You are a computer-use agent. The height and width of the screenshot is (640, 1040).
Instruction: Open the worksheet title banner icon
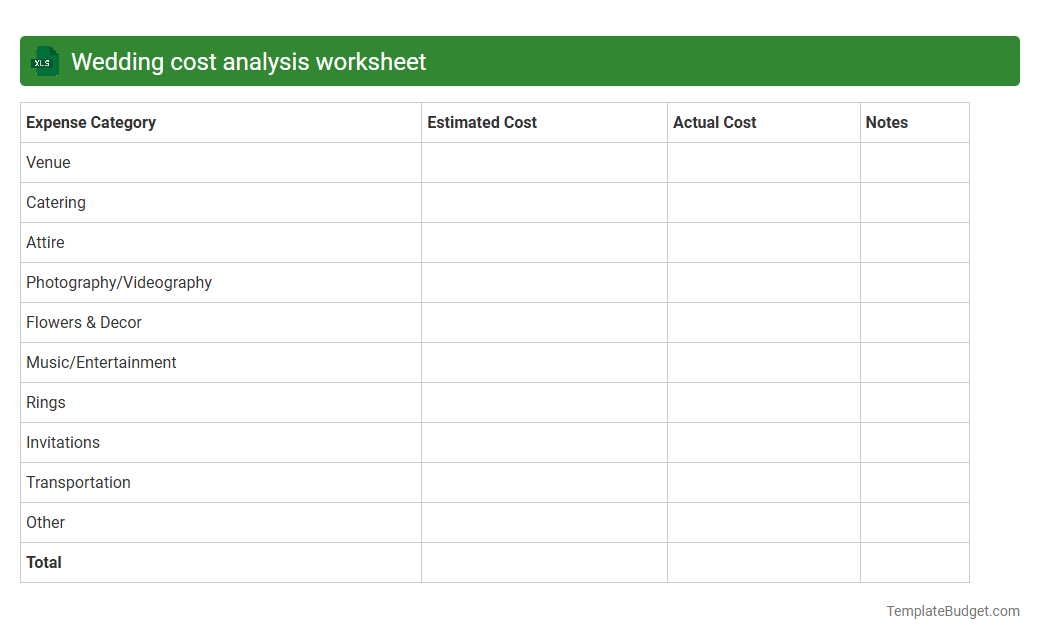[44, 61]
